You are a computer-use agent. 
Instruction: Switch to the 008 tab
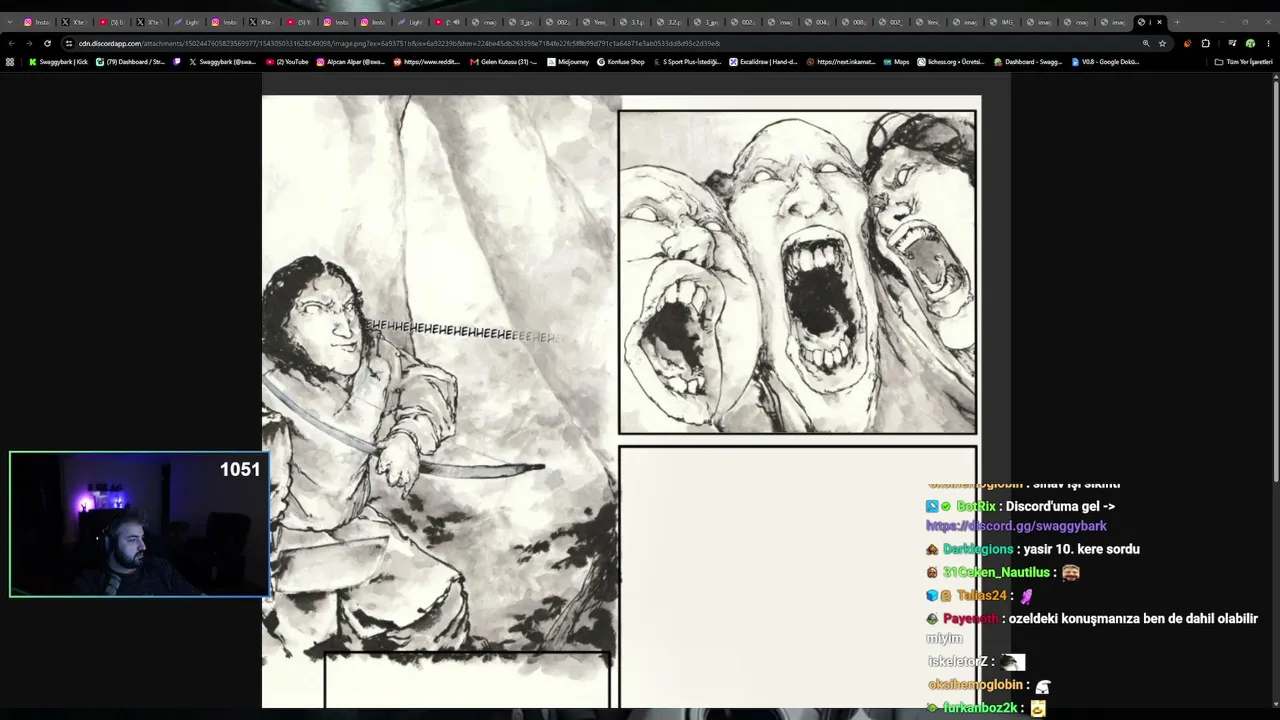[x=856, y=22]
